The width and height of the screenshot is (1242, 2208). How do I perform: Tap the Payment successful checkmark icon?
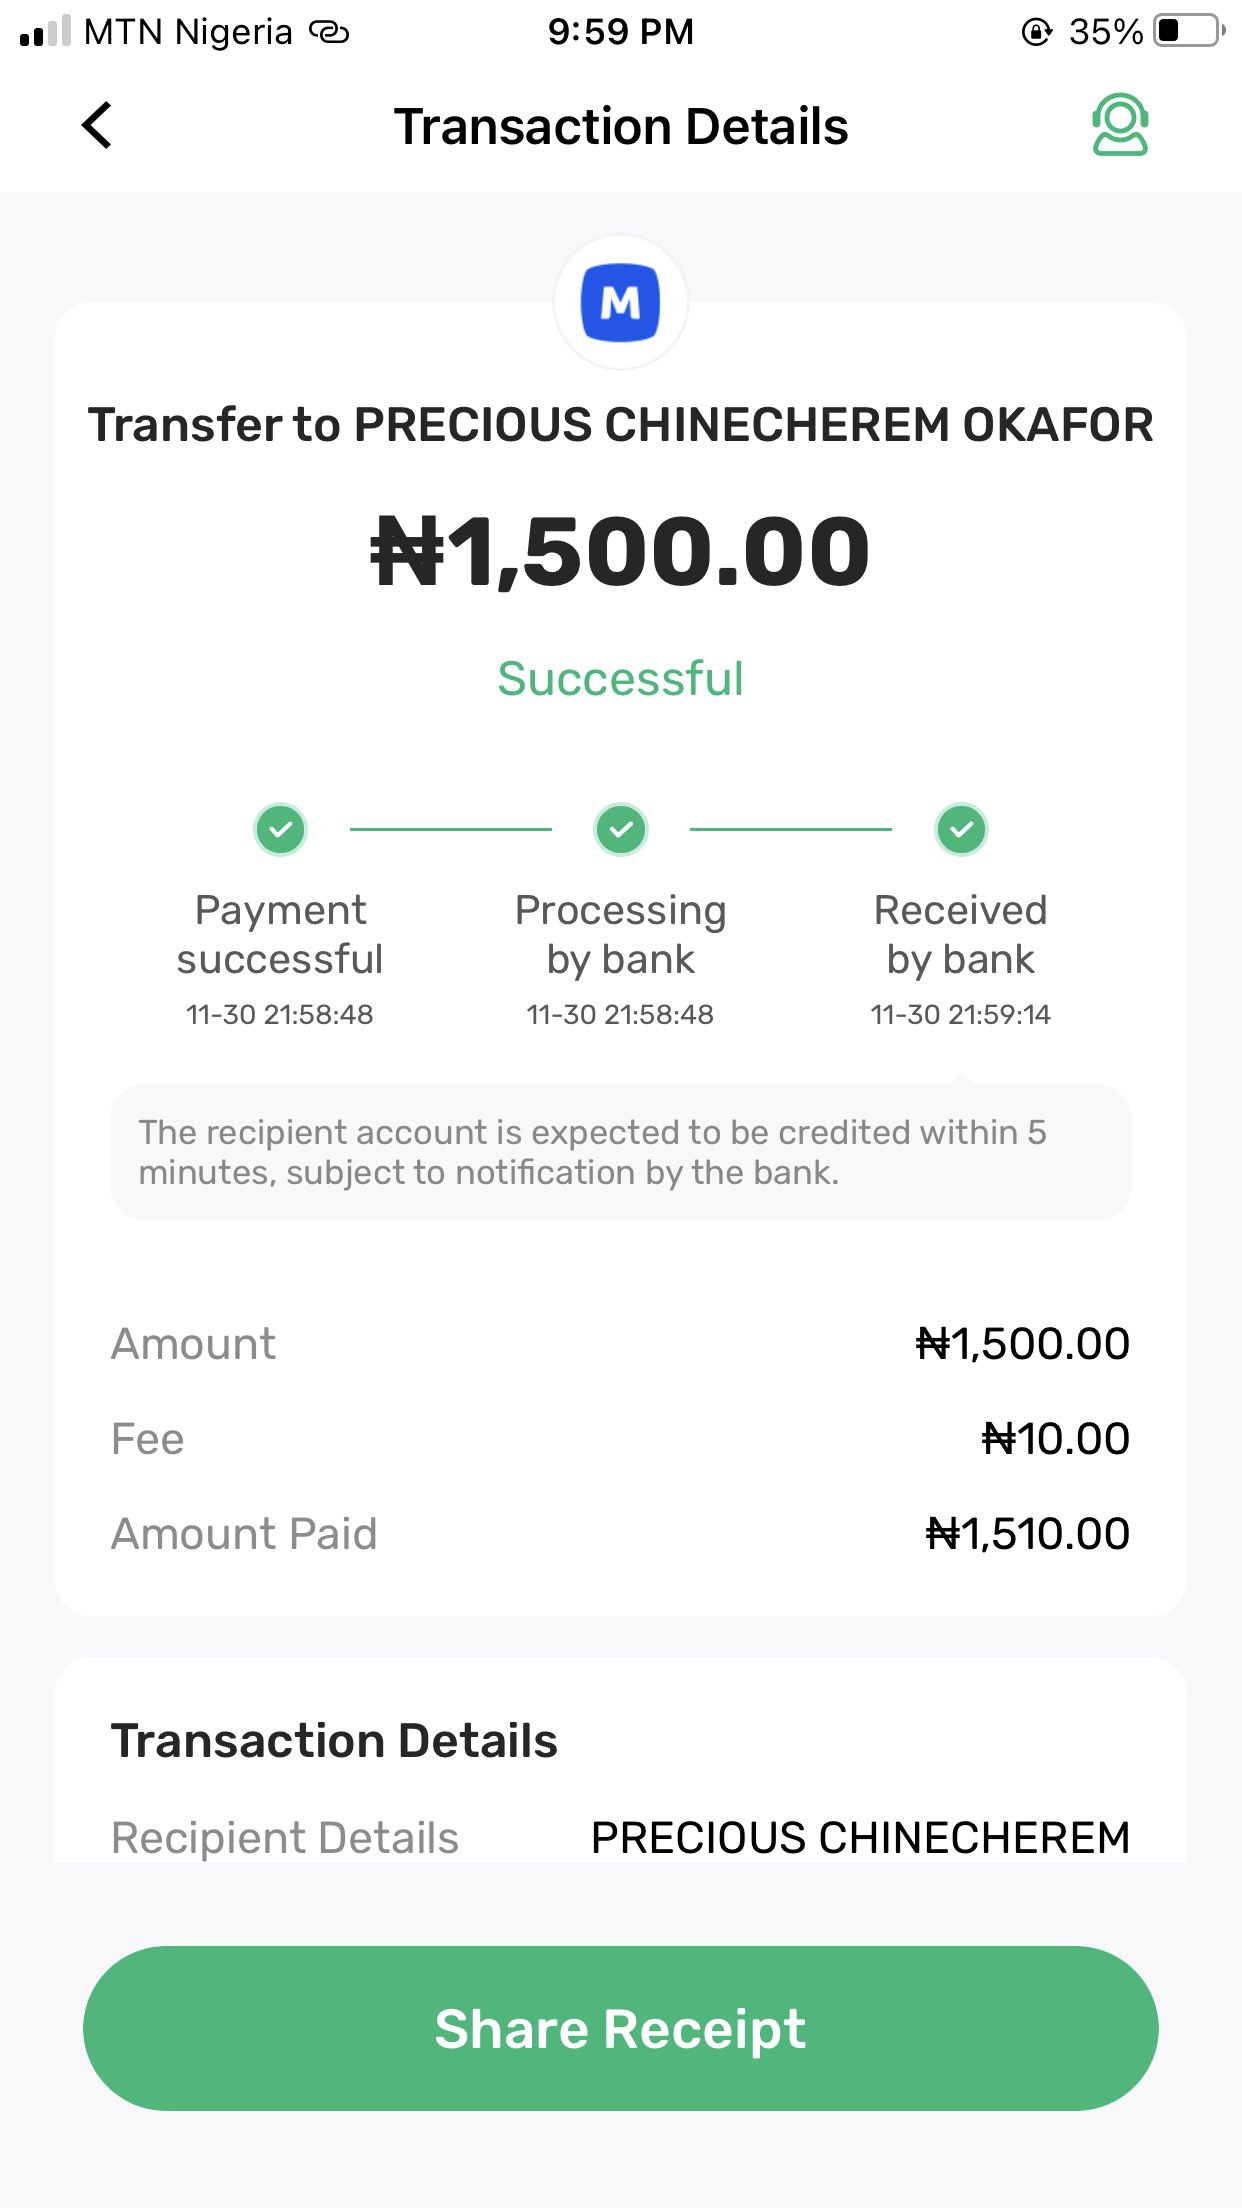(281, 829)
